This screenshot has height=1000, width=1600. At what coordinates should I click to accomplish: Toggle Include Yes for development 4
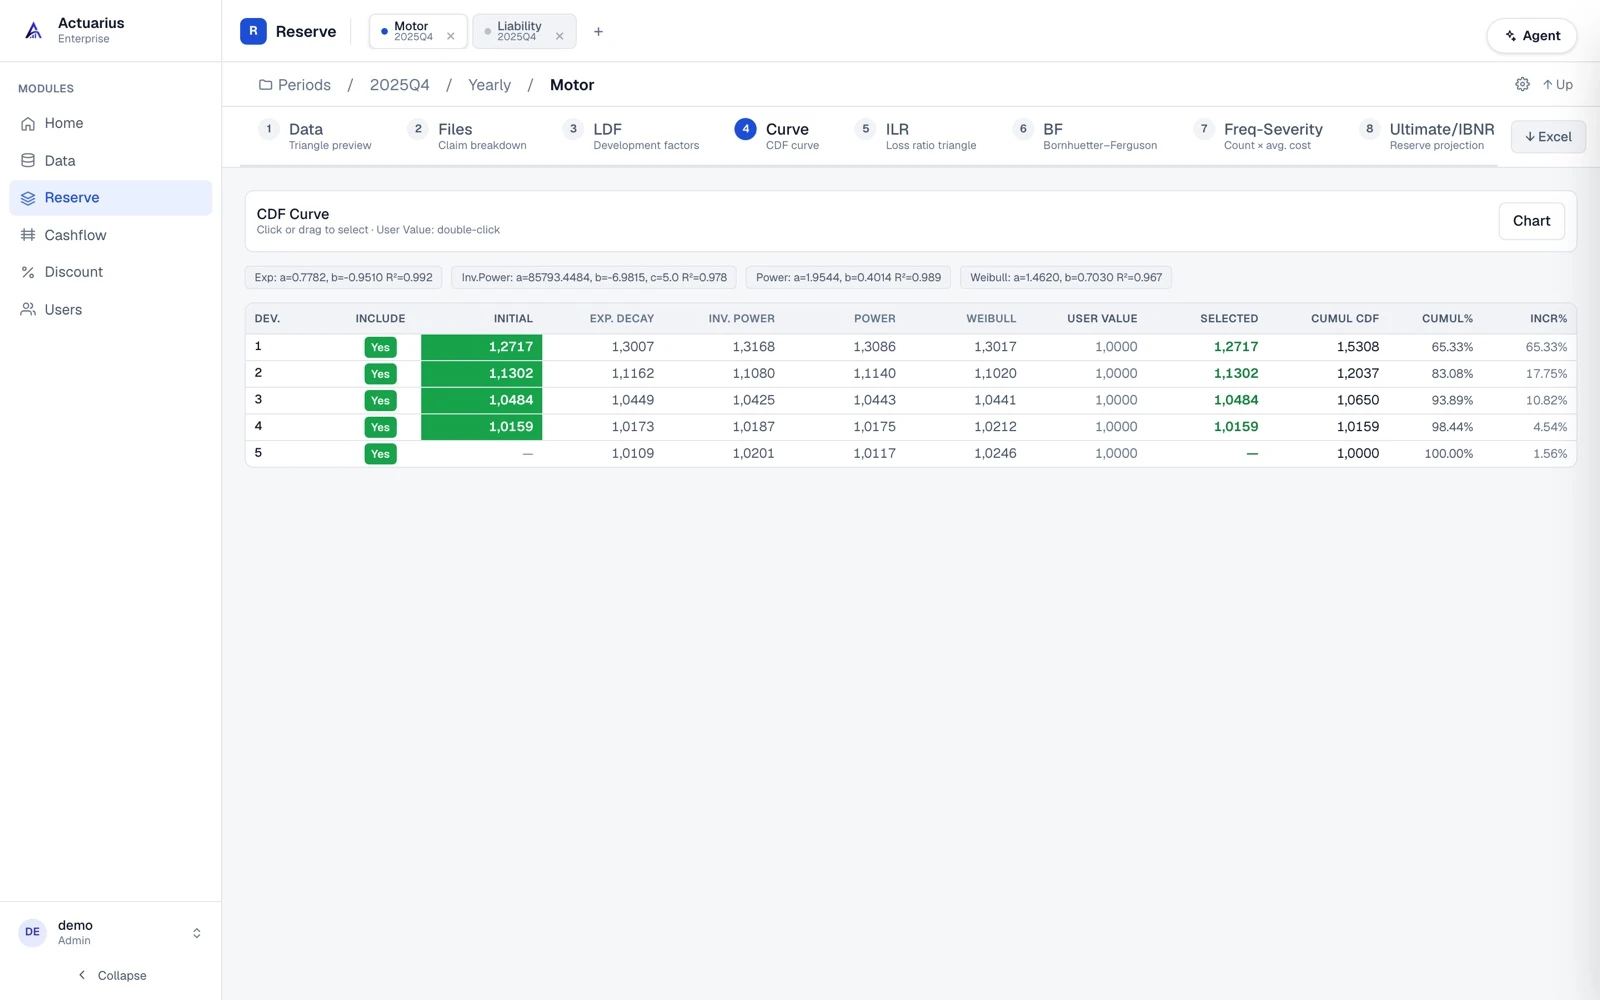coord(380,427)
